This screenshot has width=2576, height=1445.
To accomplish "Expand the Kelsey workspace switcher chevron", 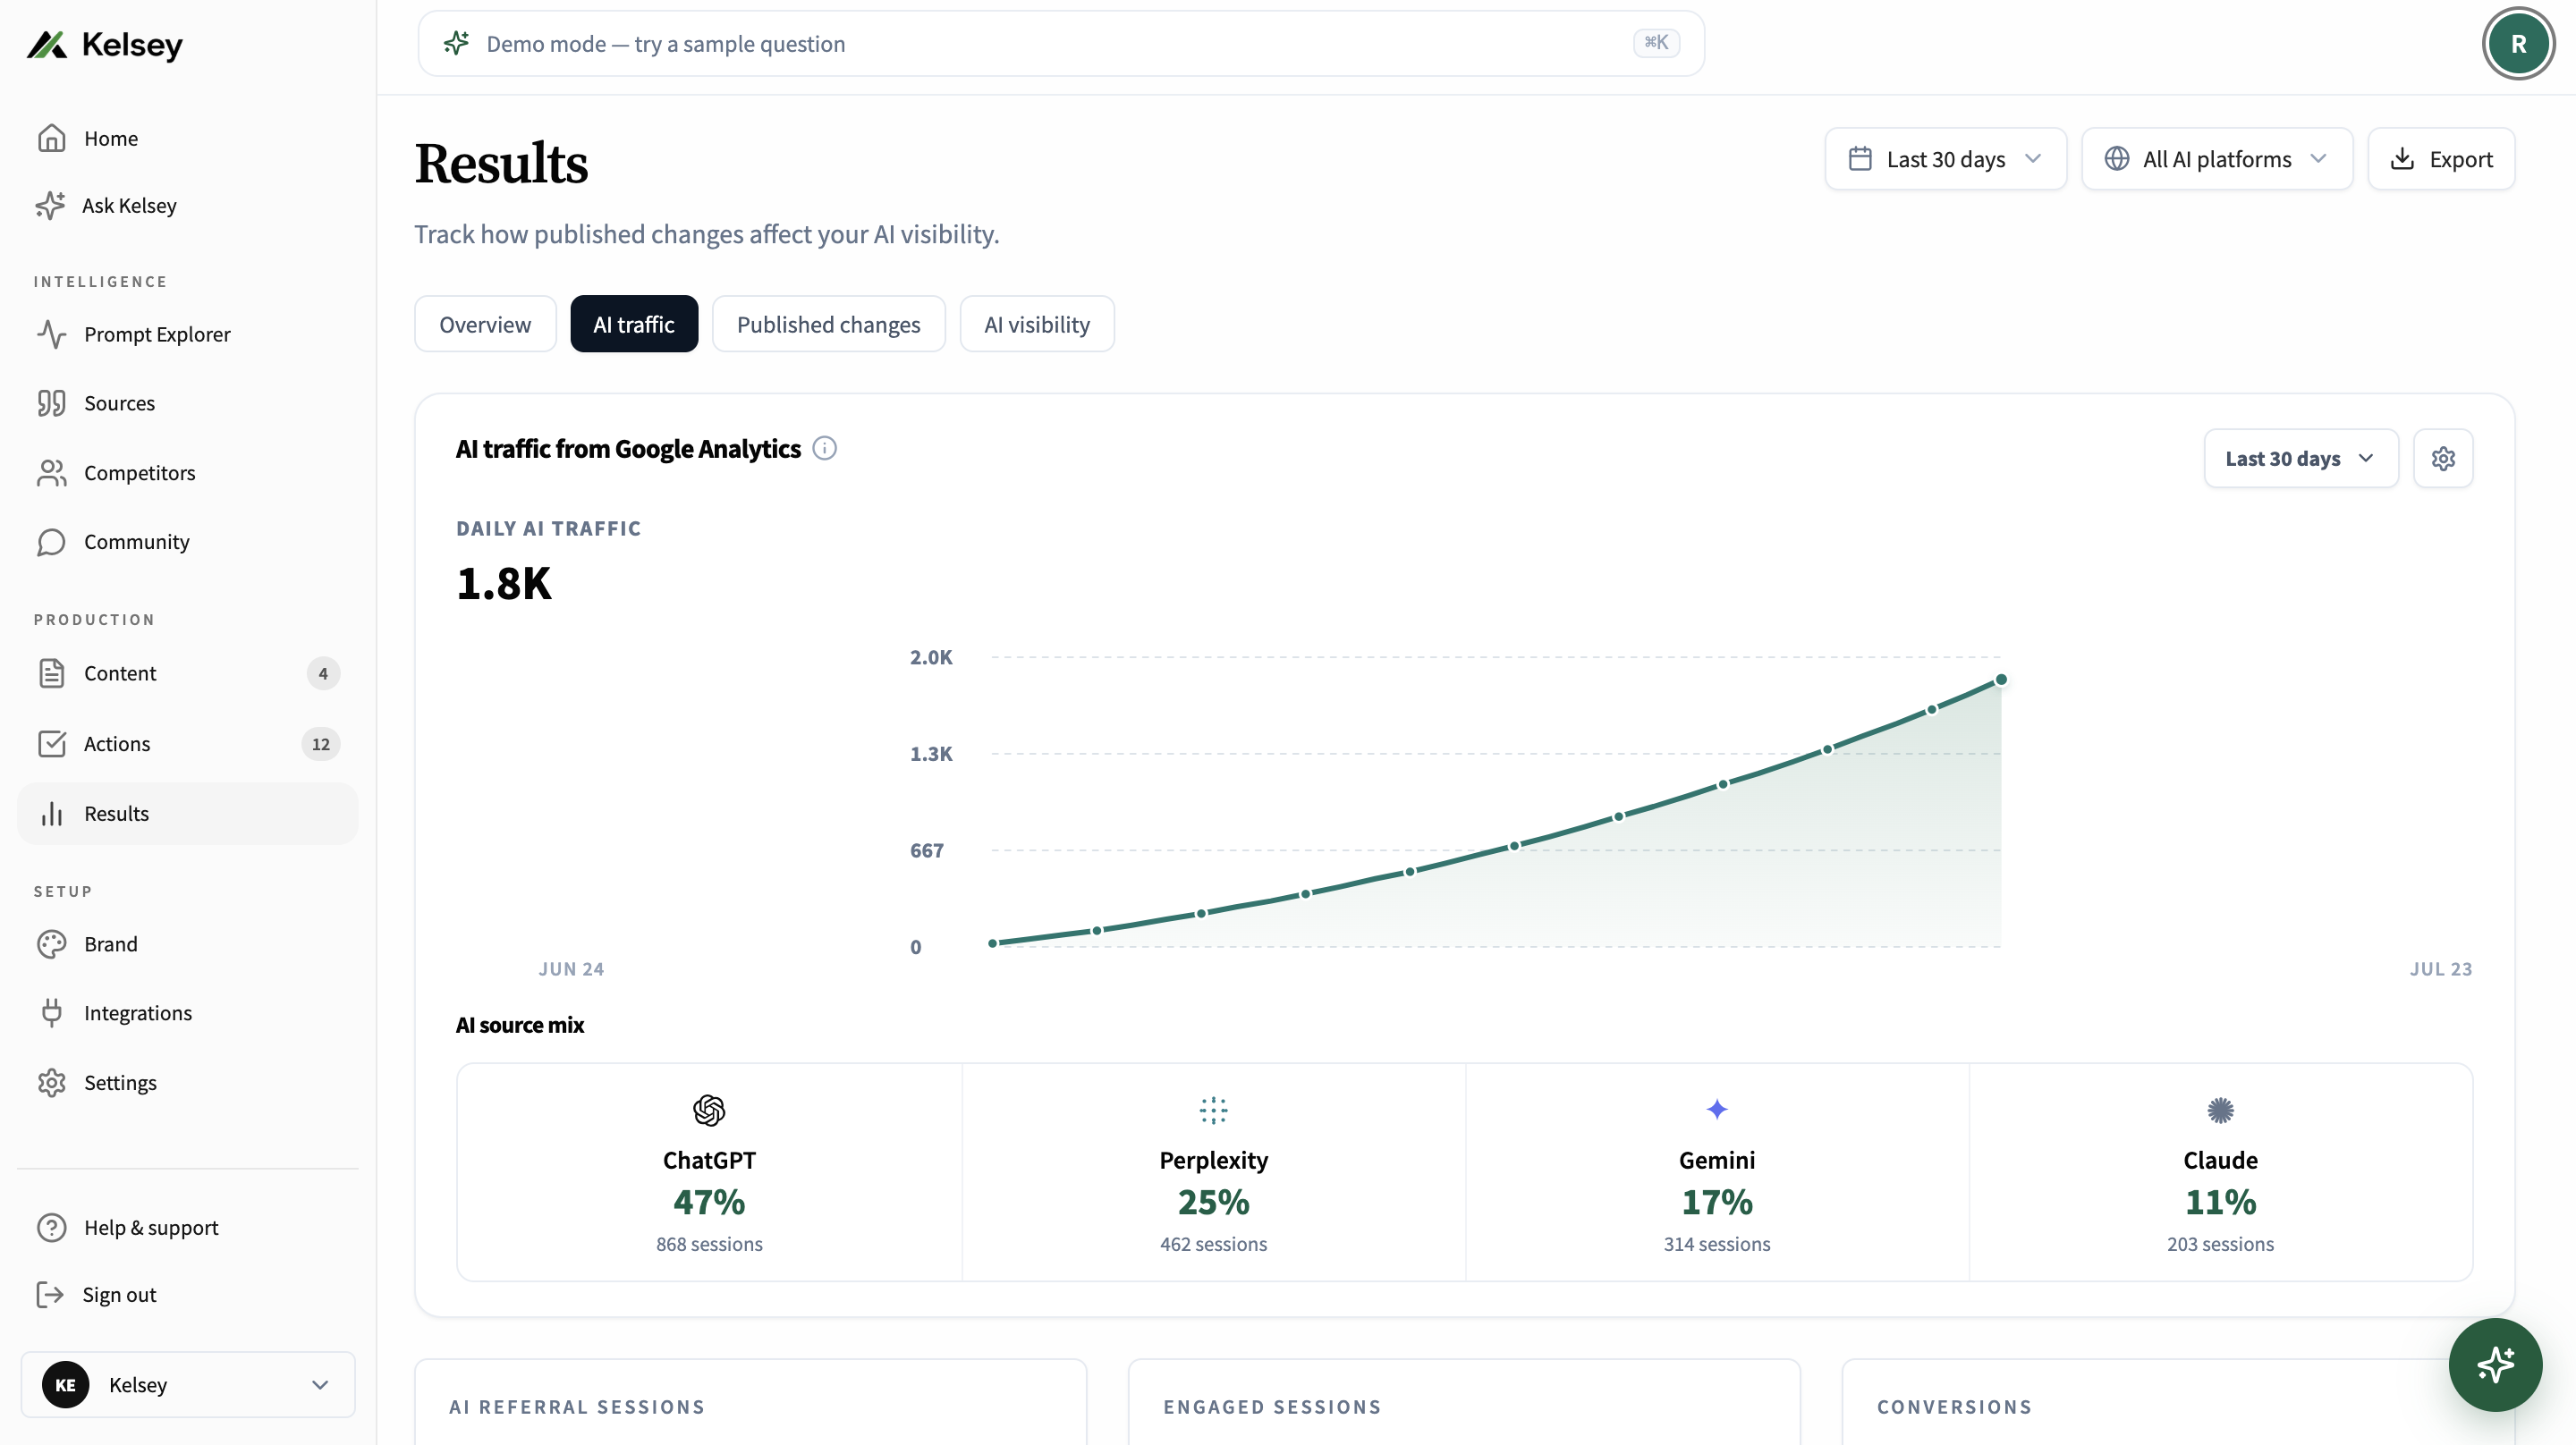I will [320, 1384].
